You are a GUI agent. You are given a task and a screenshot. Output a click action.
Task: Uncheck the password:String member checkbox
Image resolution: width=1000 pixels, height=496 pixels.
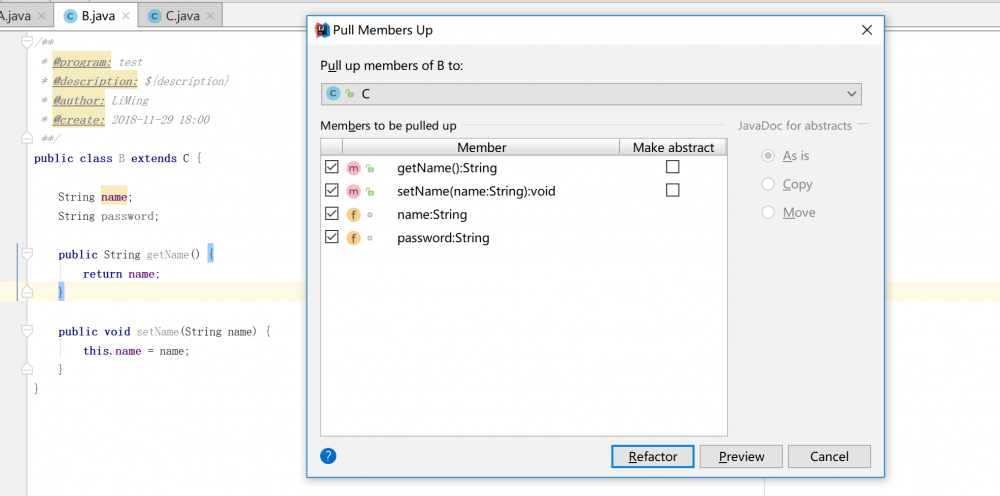pos(332,238)
